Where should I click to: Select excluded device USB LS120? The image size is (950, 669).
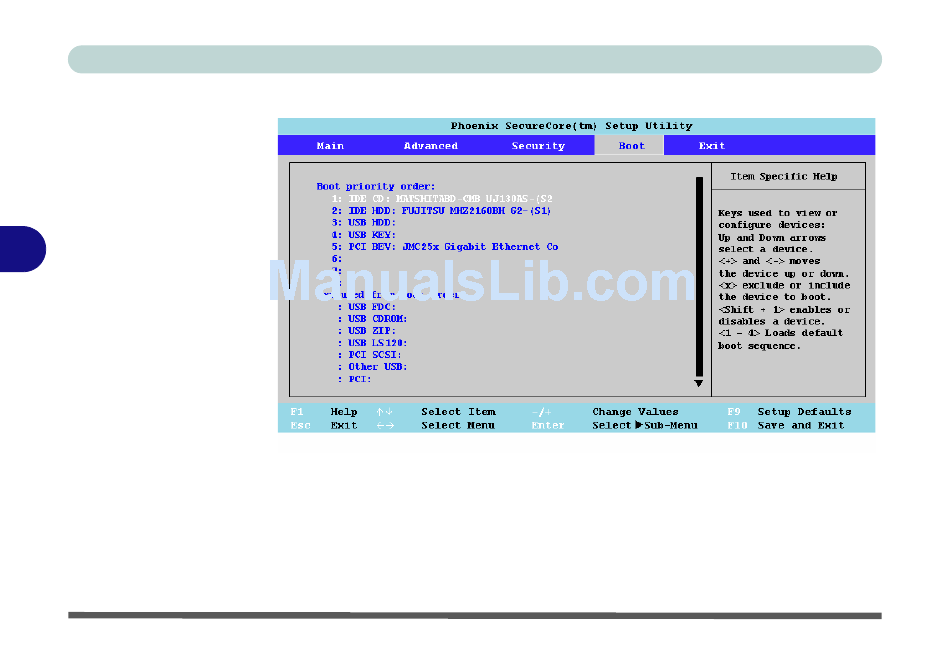373,343
